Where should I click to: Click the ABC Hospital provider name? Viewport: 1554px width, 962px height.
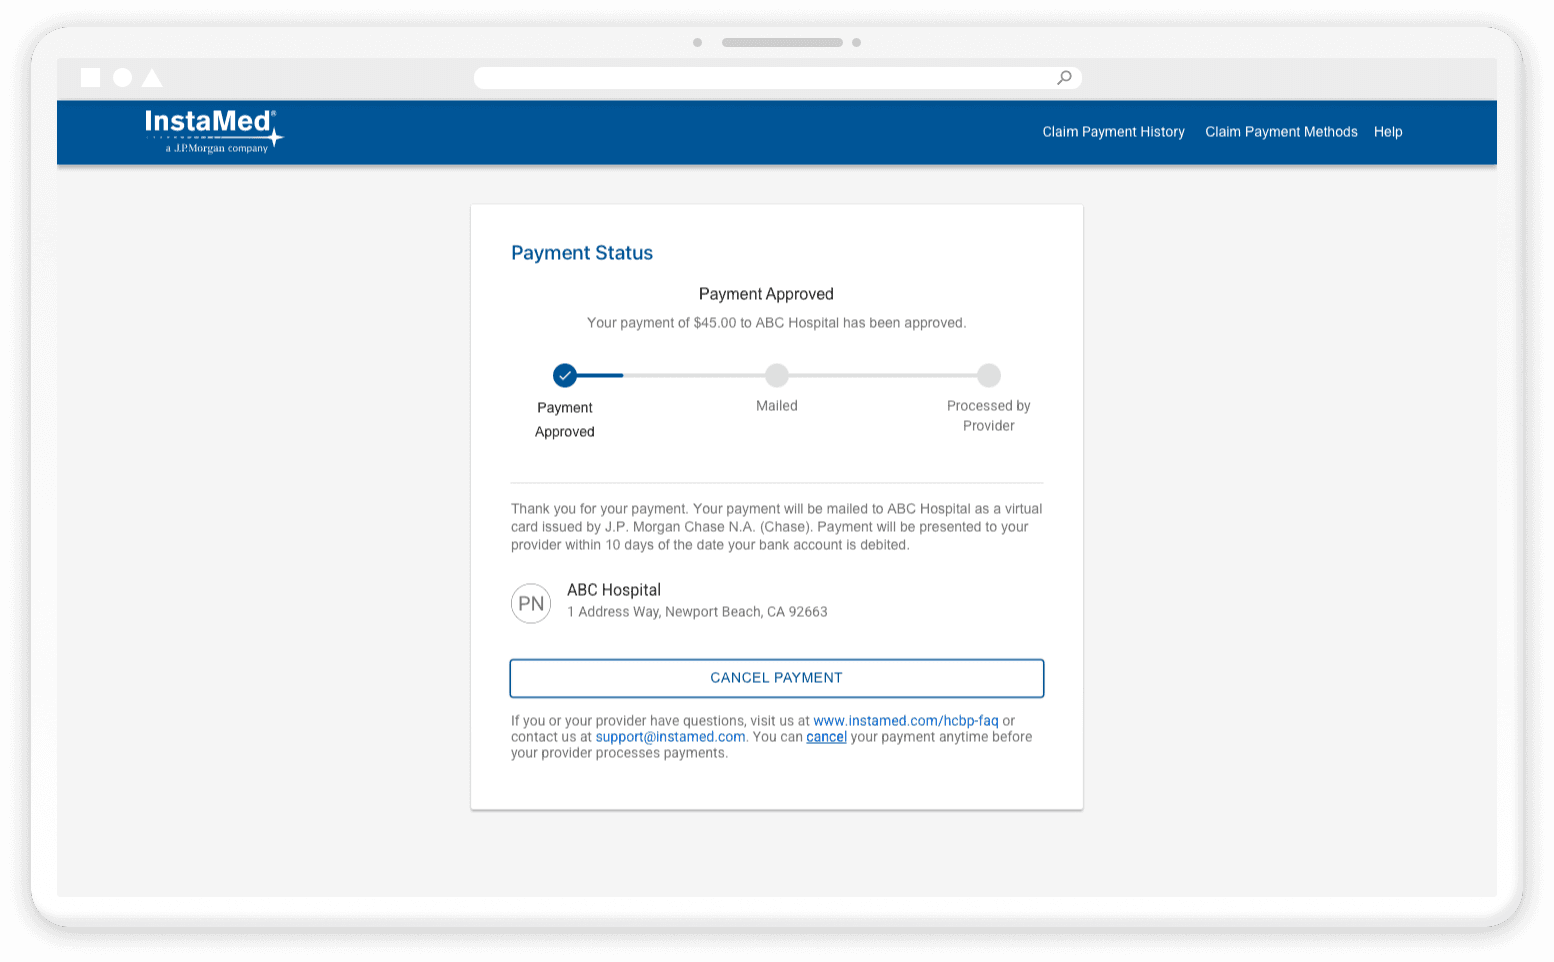[x=614, y=590]
